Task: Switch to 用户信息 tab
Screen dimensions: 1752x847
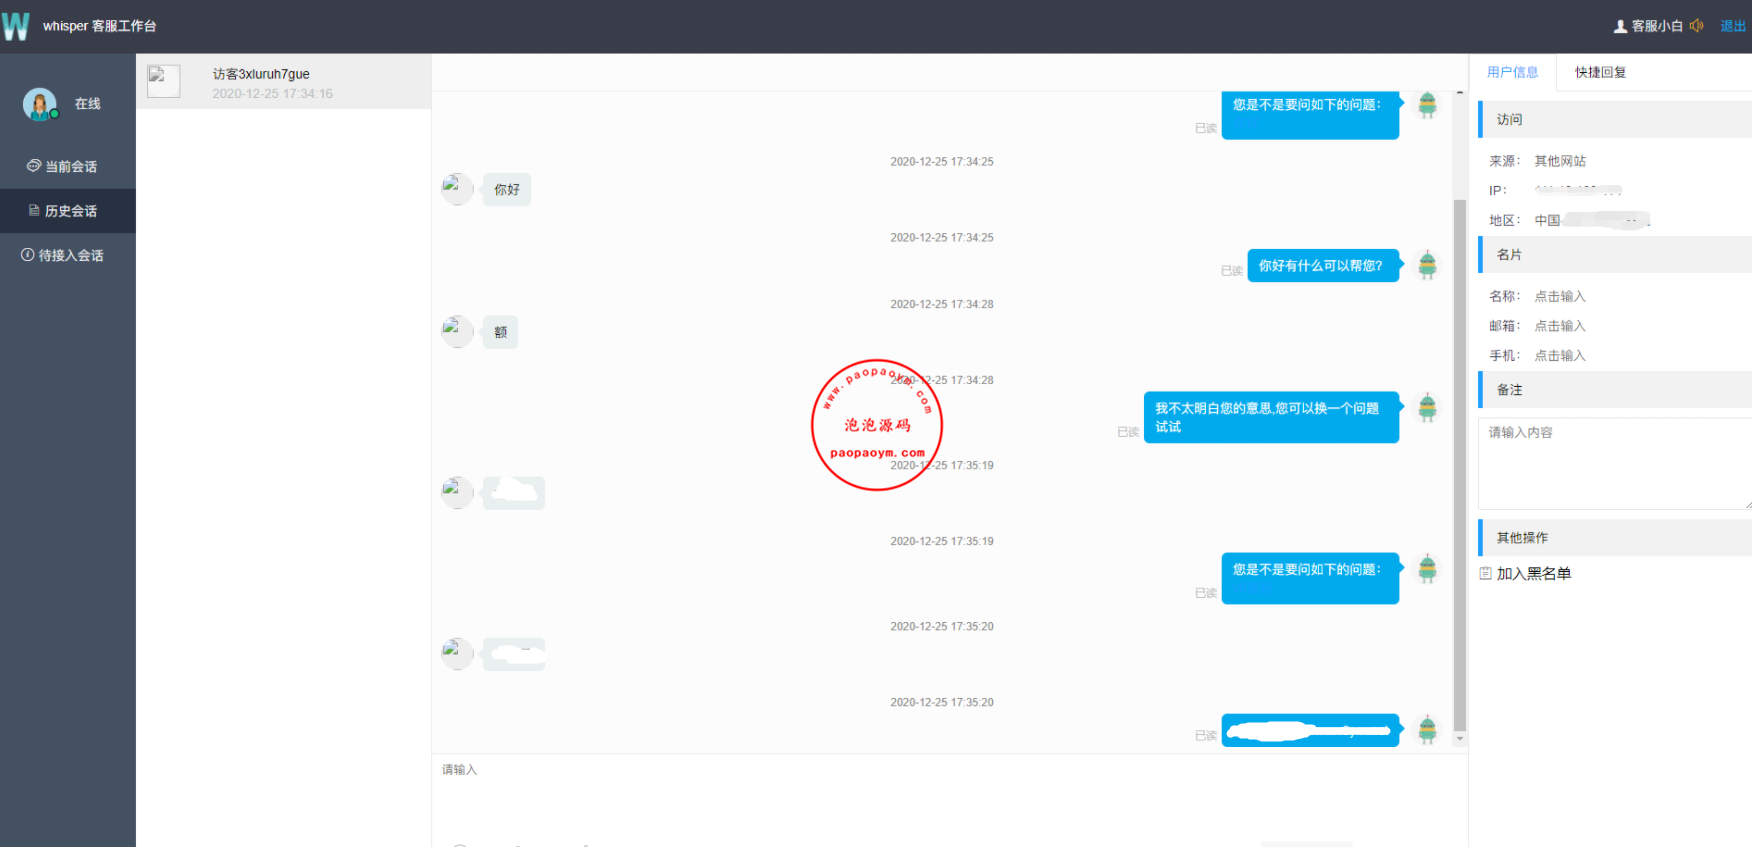Action: (x=1512, y=72)
